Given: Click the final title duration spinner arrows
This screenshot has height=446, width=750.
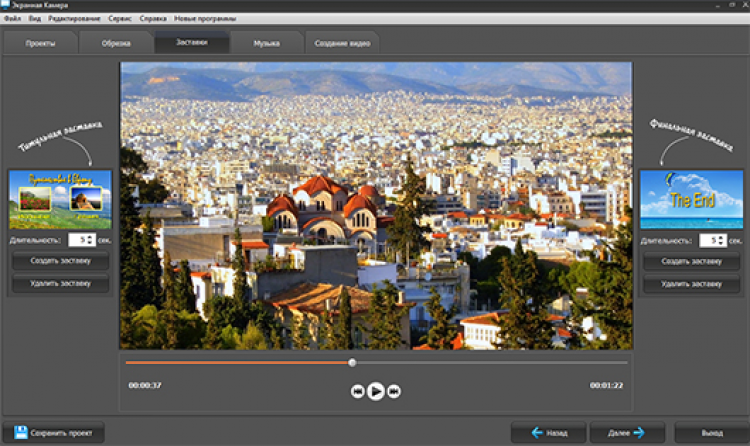Looking at the screenshot, I should (720, 240).
